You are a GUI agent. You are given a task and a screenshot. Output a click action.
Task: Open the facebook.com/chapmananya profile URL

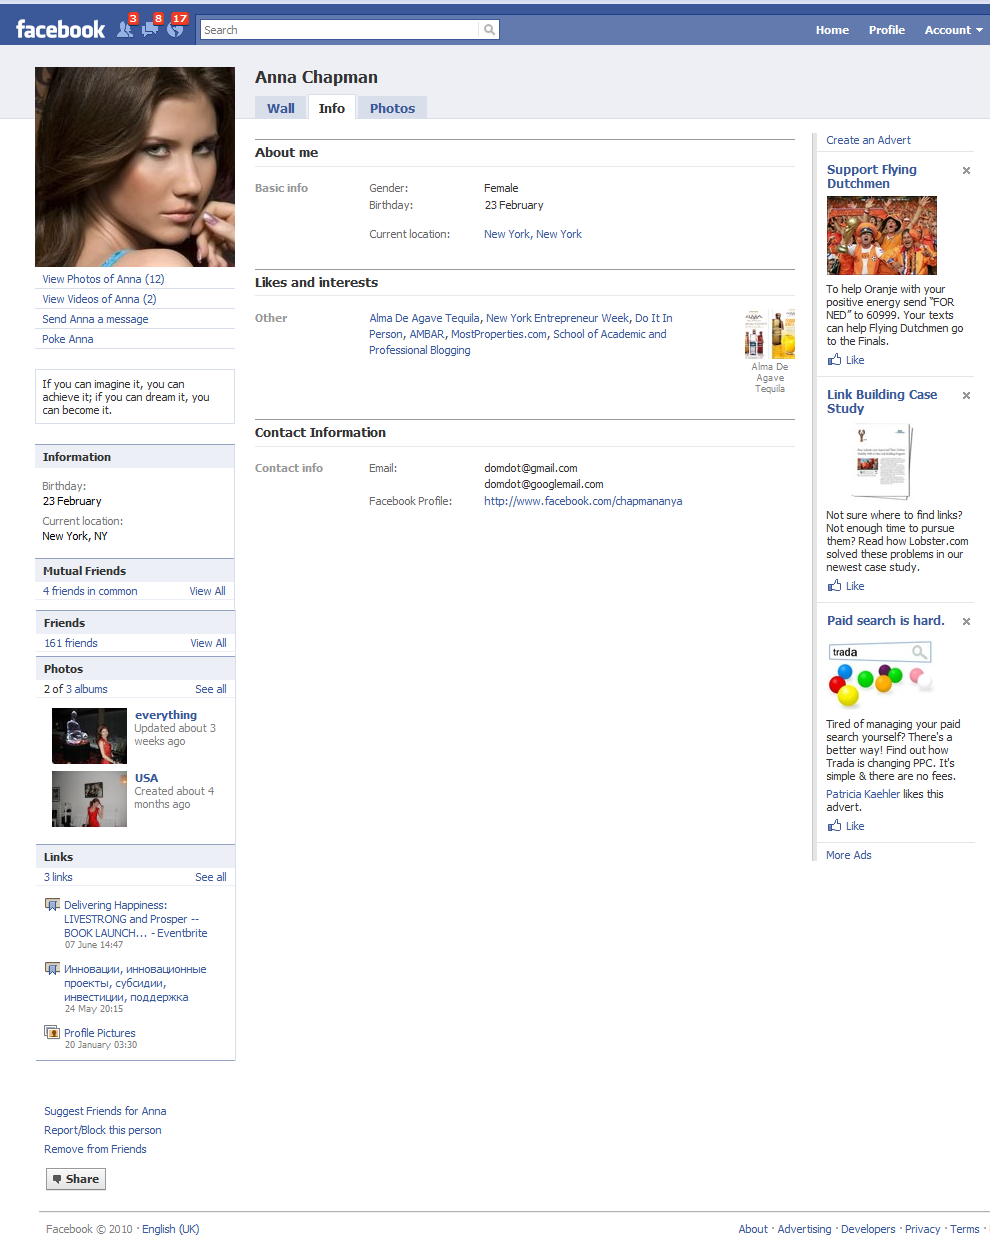583,501
